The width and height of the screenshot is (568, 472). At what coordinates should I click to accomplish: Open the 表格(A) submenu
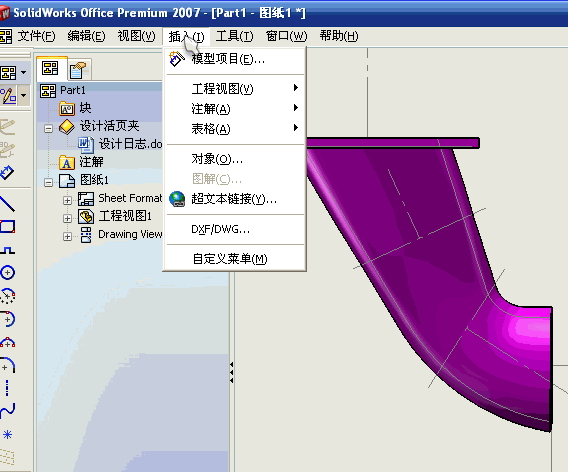click(234, 128)
